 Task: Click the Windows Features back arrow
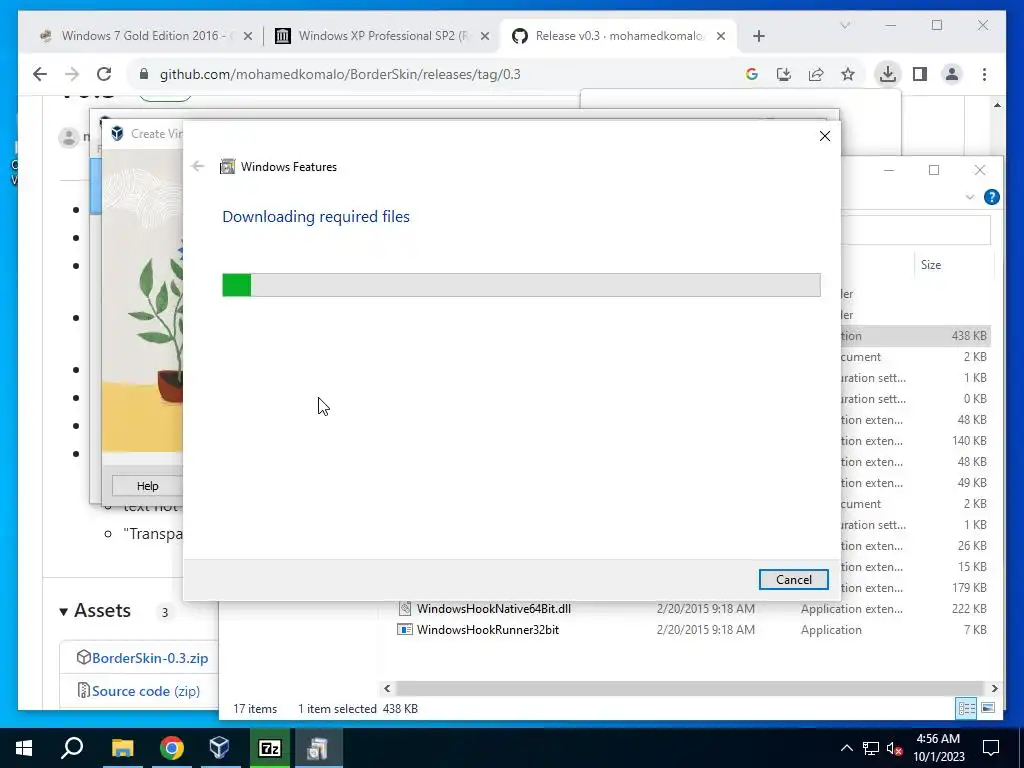click(x=198, y=167)
